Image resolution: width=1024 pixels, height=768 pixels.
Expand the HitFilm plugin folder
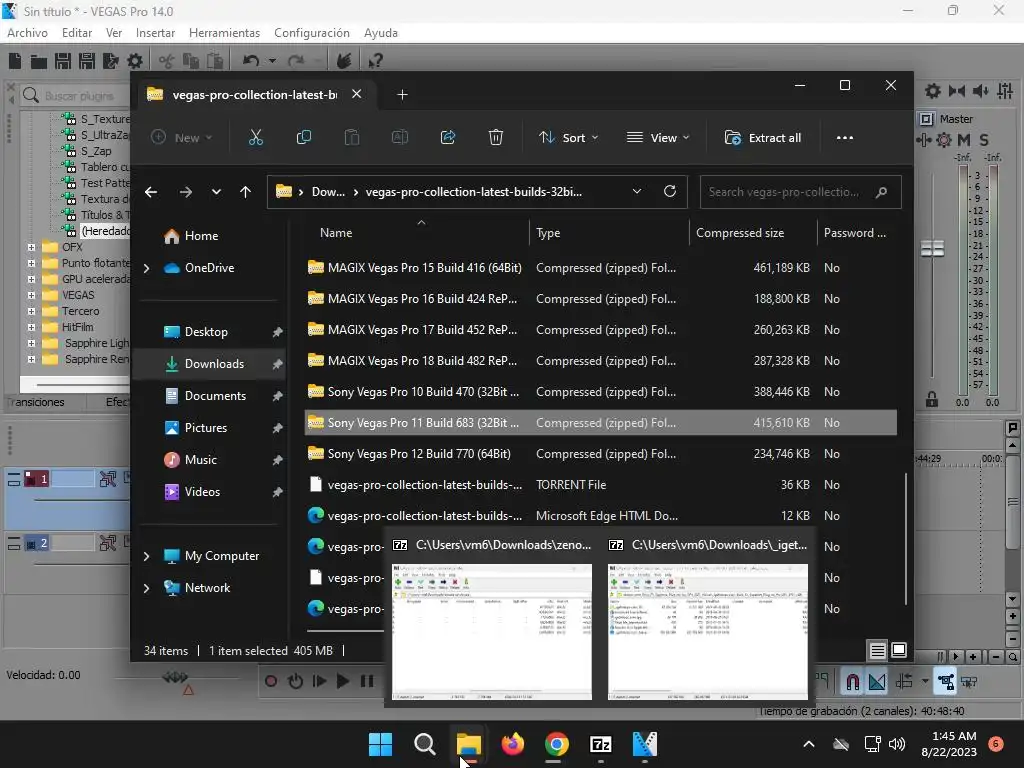click(x=31, y=327)
